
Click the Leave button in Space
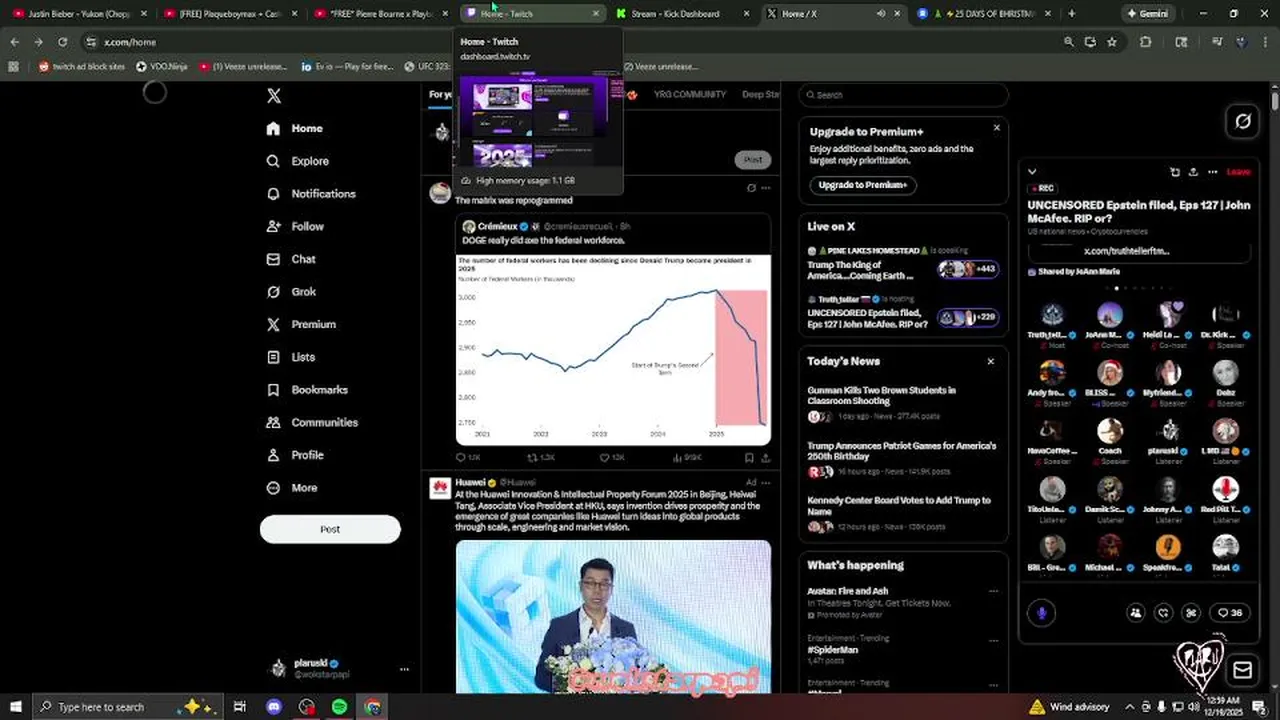pyautogui.click(x=1238, y=172)
